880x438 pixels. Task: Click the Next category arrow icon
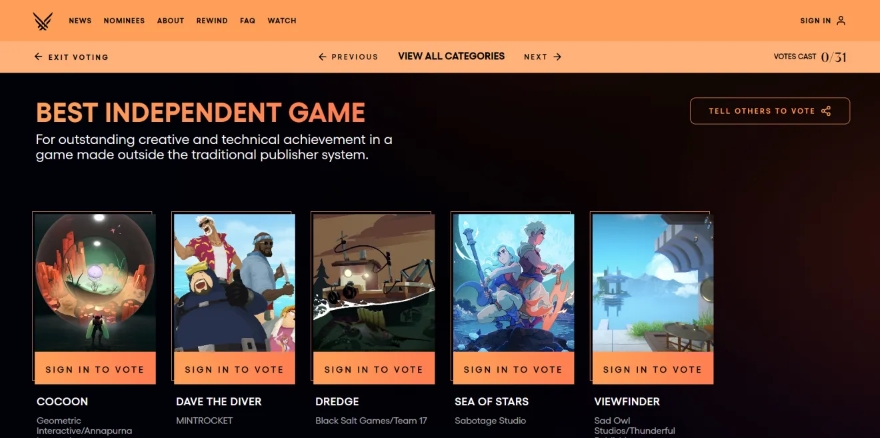(557, 57)
